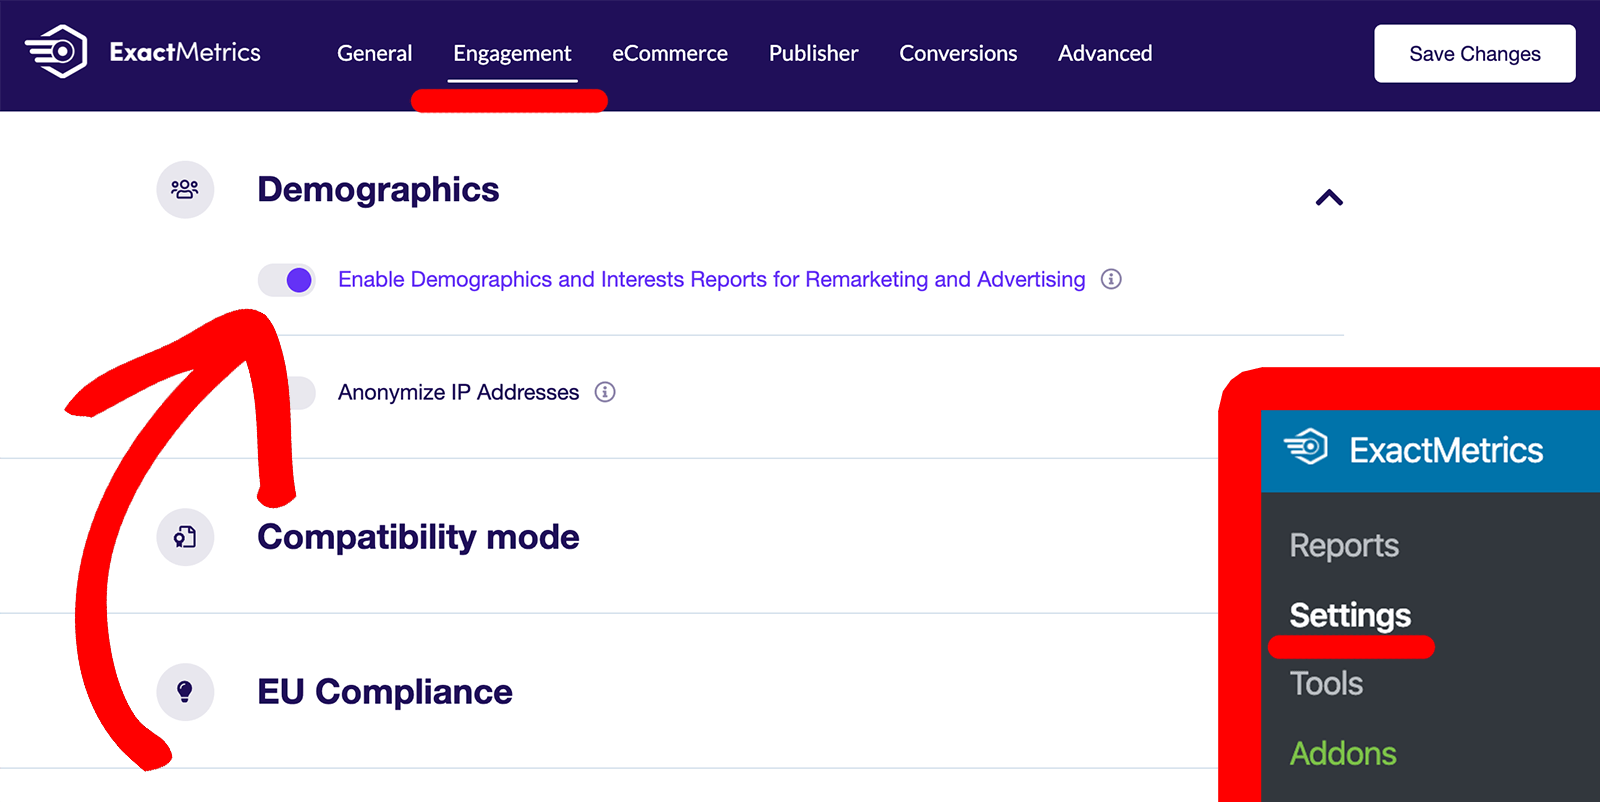Expand the Compatibility mode section
This screenshot has width=1600, height=802.
[x=418, y=537]
